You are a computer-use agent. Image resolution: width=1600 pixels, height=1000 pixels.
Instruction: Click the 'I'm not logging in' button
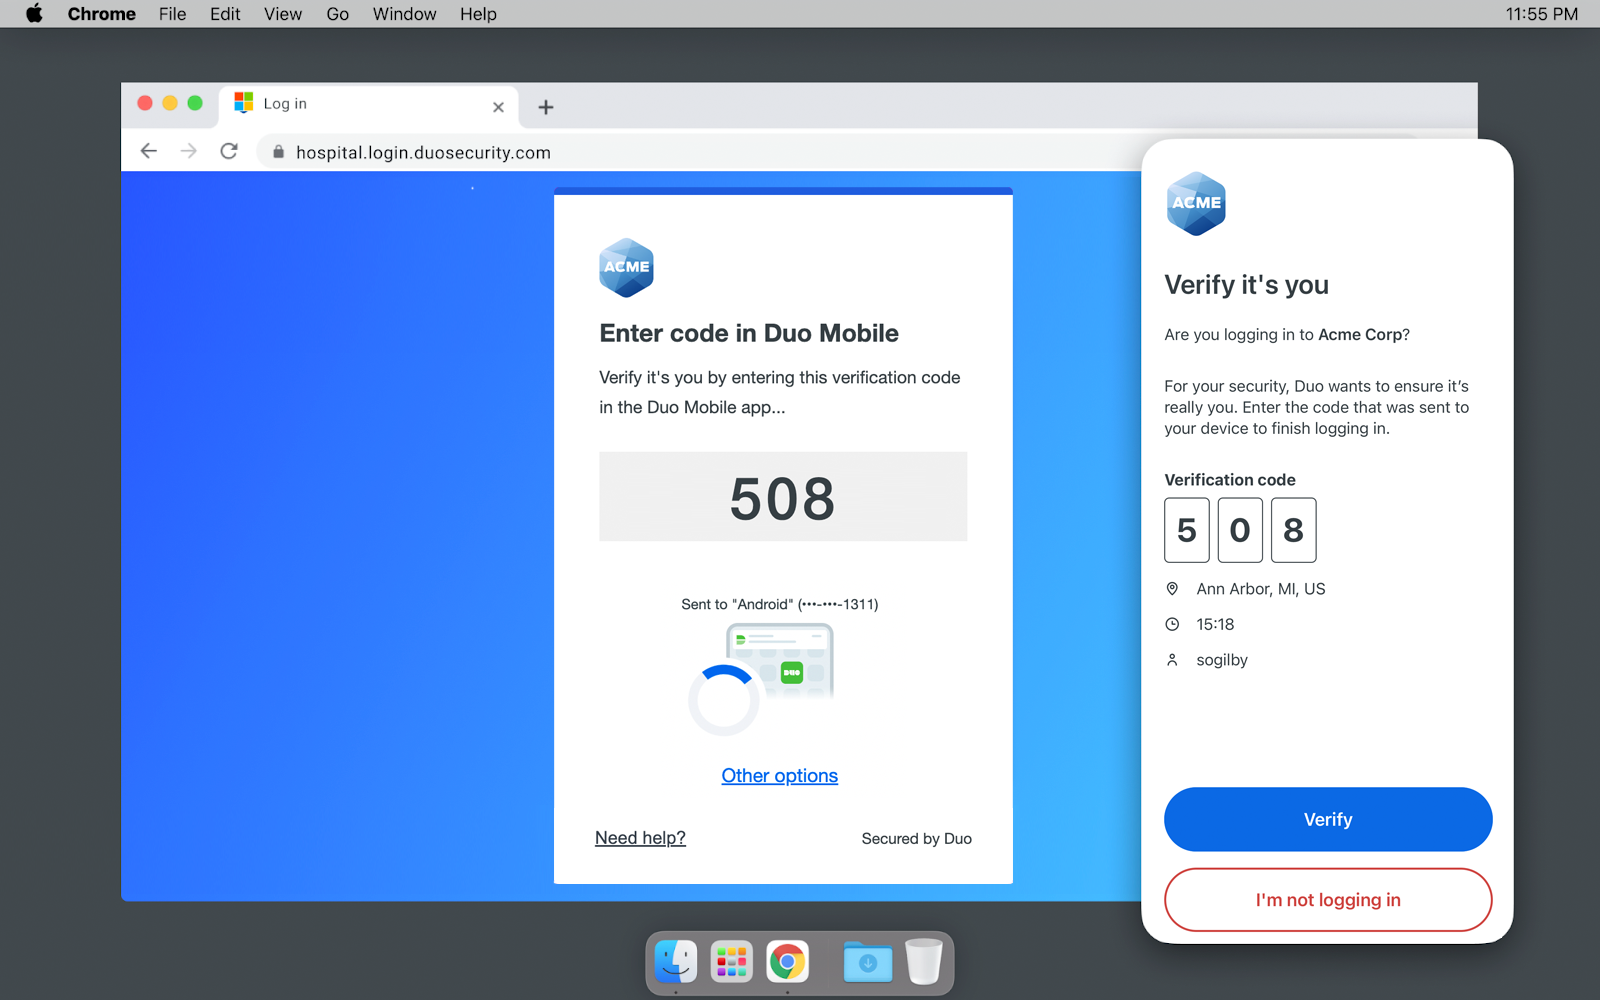pyautogui.click(x=1327, y=899)
